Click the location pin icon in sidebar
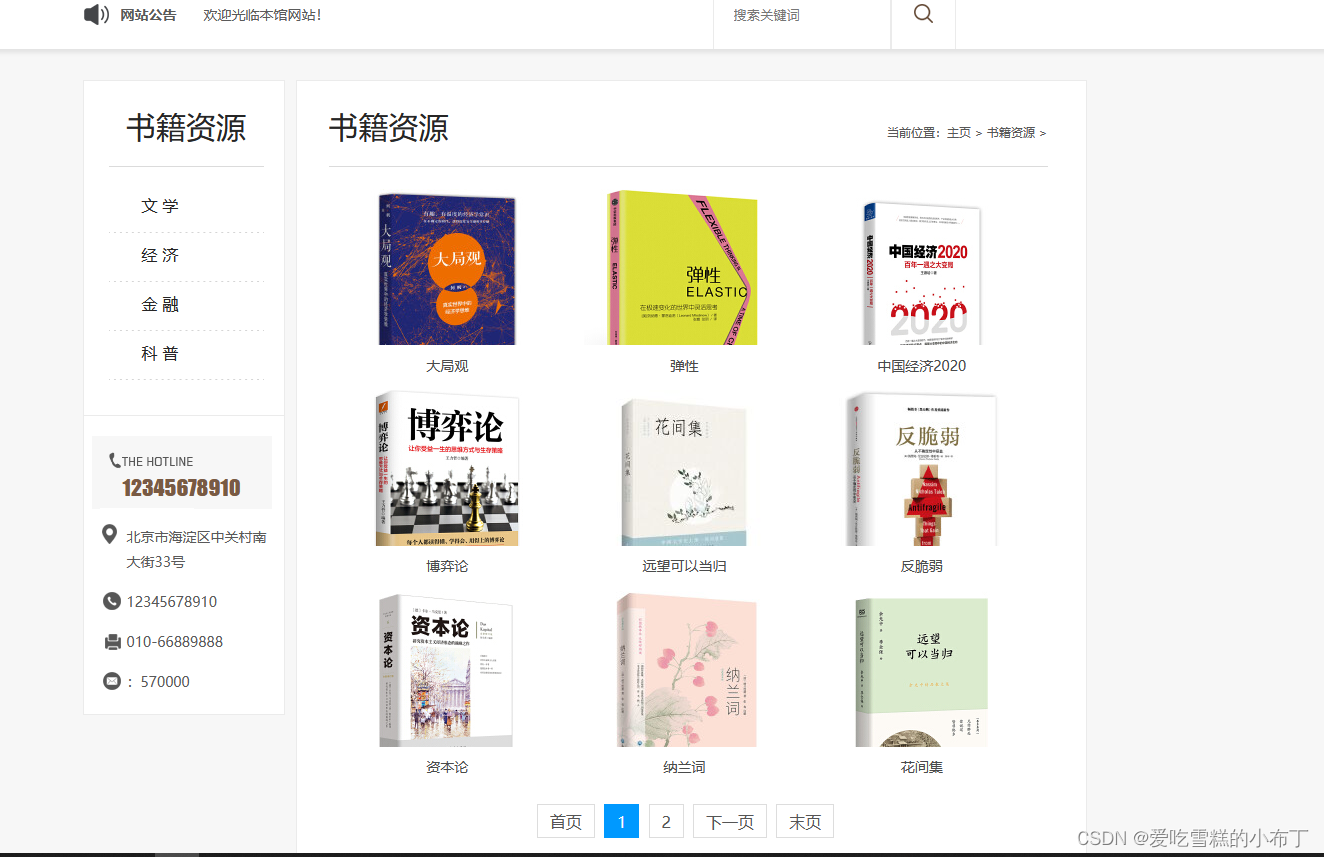This screenshot has height=857, width=1324. click(110, 533)
